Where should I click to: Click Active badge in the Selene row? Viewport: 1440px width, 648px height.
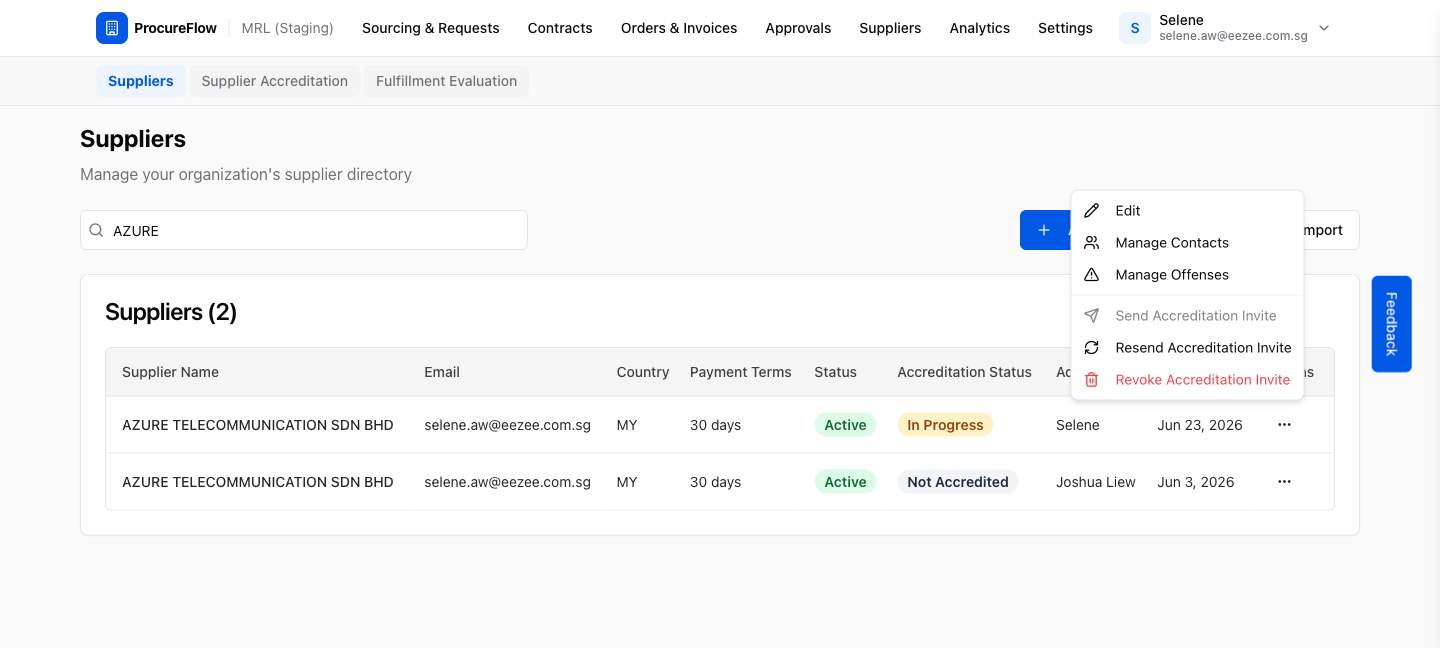coord(845,425)
